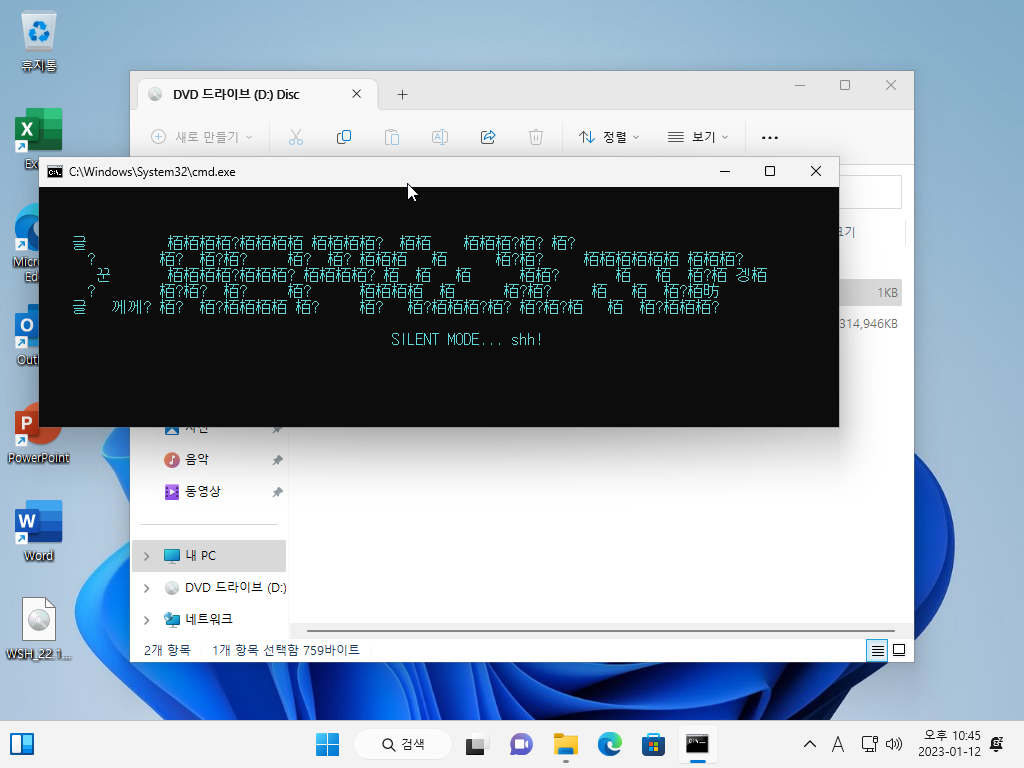Open the Widgets panel on the taskbar
This screenshot has height=768, width=1024.
tap(22, 744)
